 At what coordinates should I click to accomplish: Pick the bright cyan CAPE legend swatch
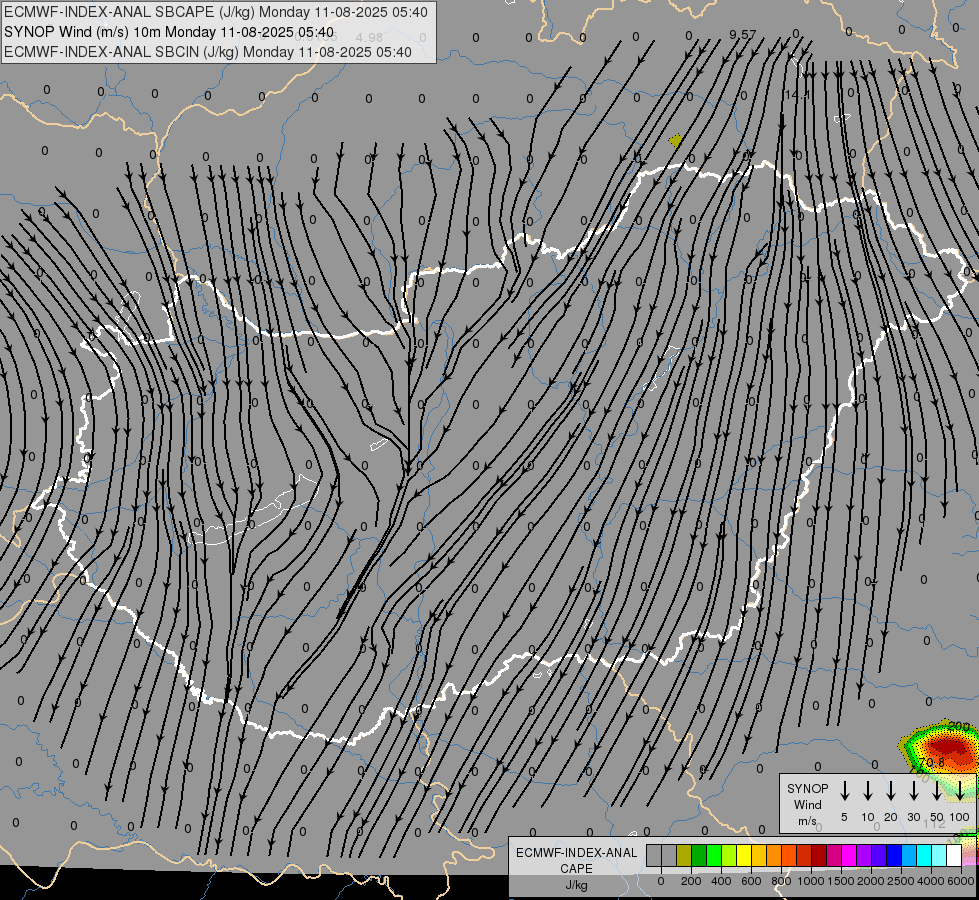coord(925,855)
